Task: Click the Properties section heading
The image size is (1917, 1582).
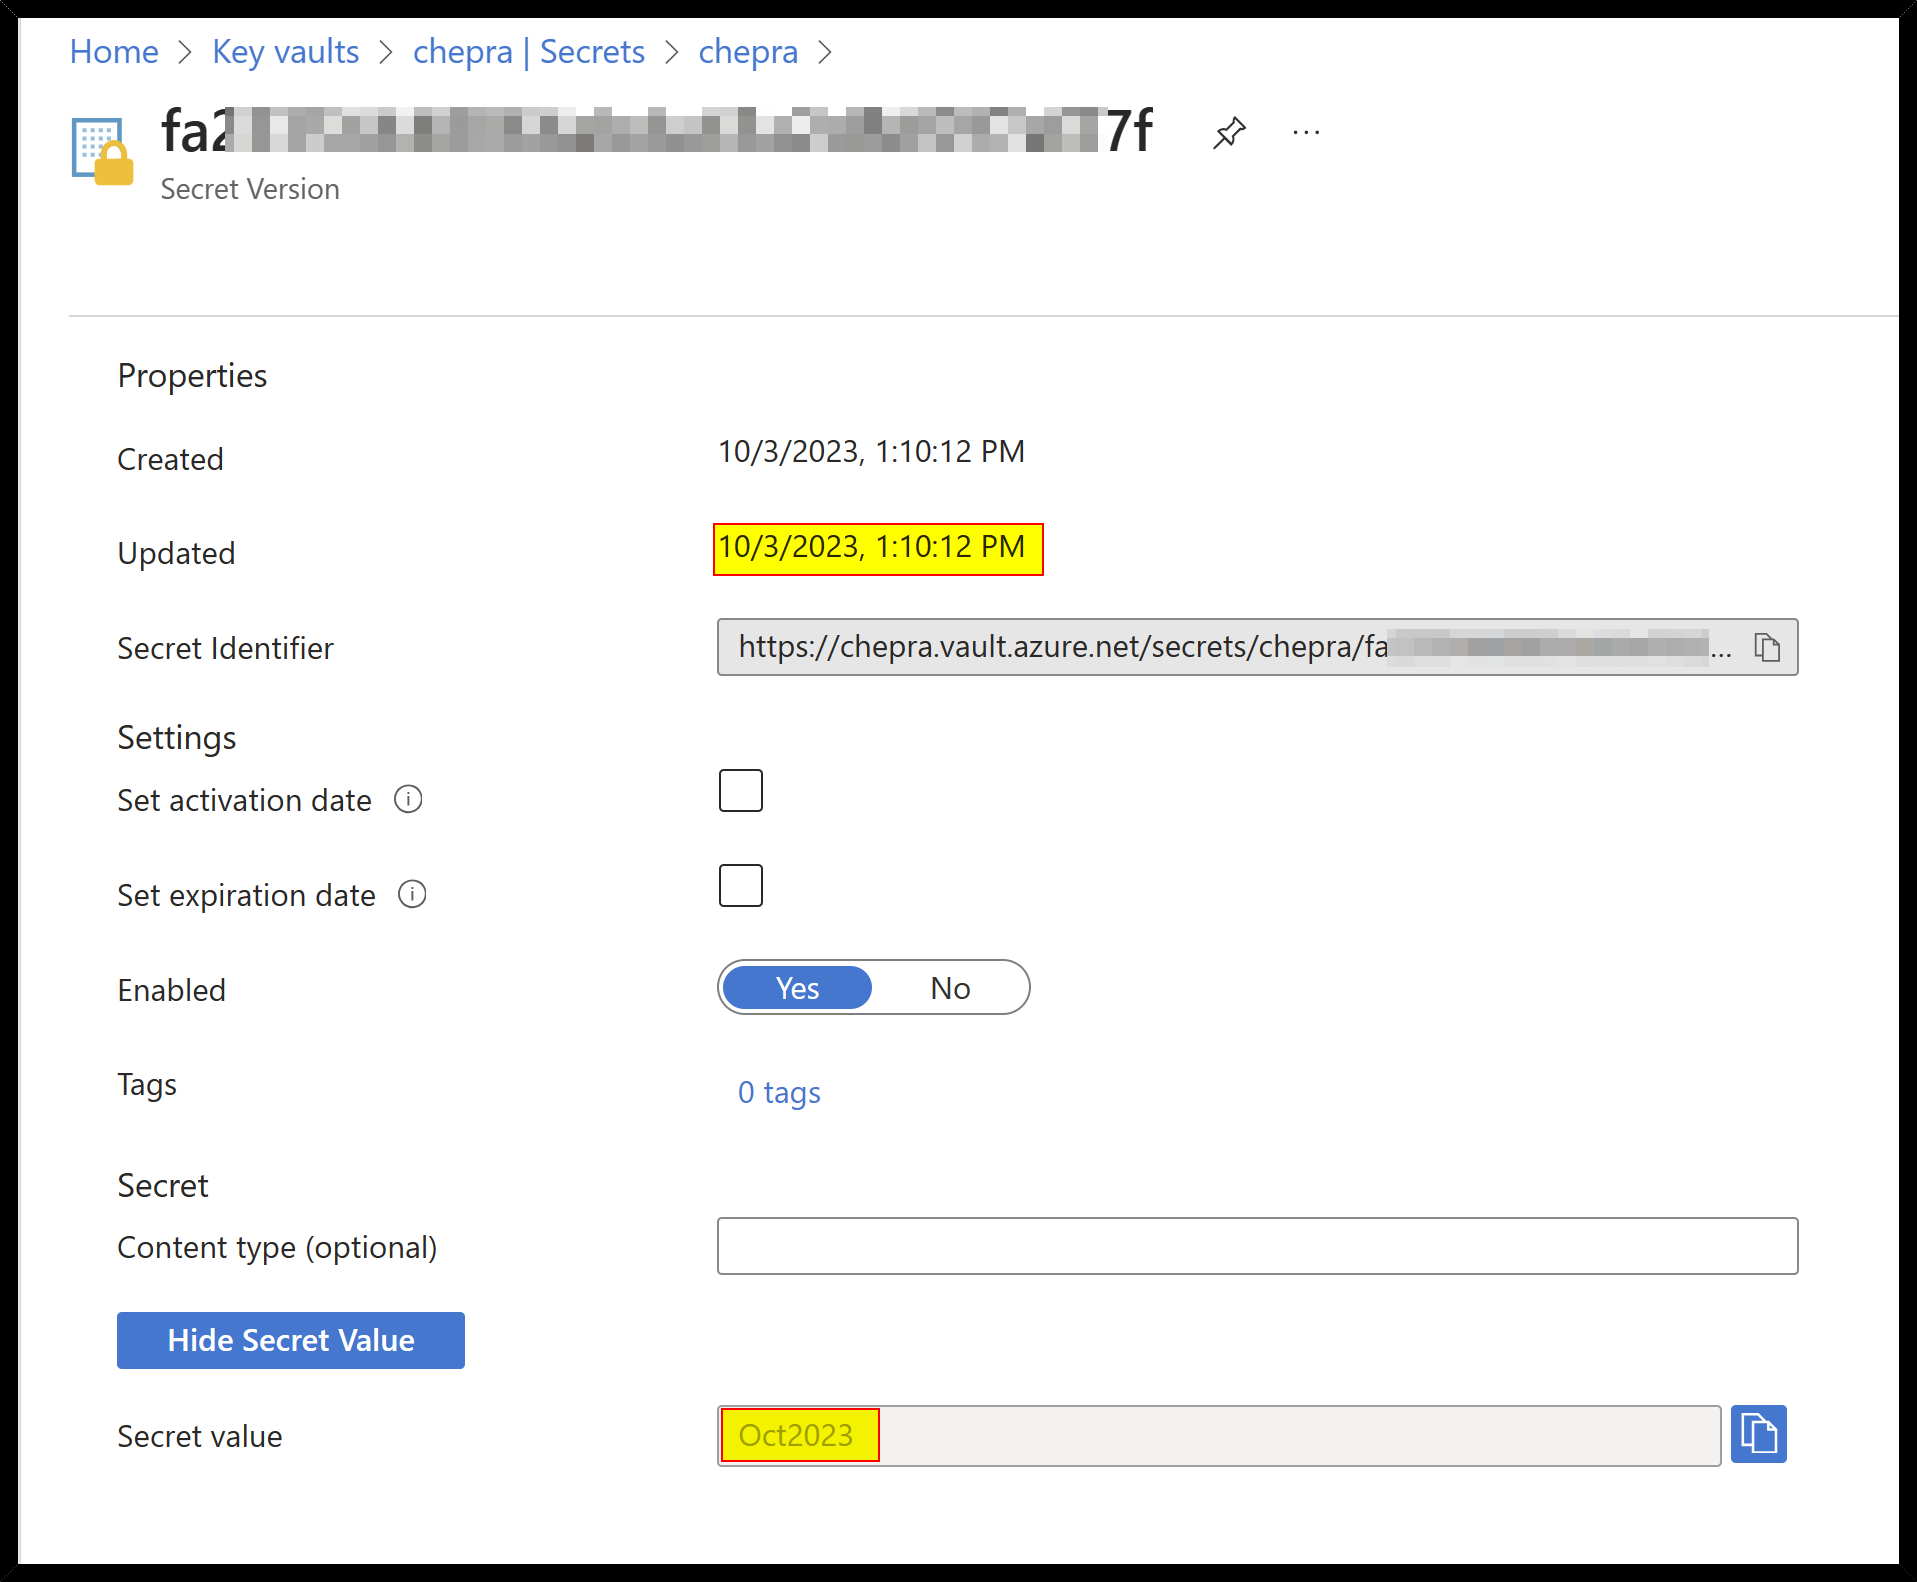Action: tap(192, 376)
